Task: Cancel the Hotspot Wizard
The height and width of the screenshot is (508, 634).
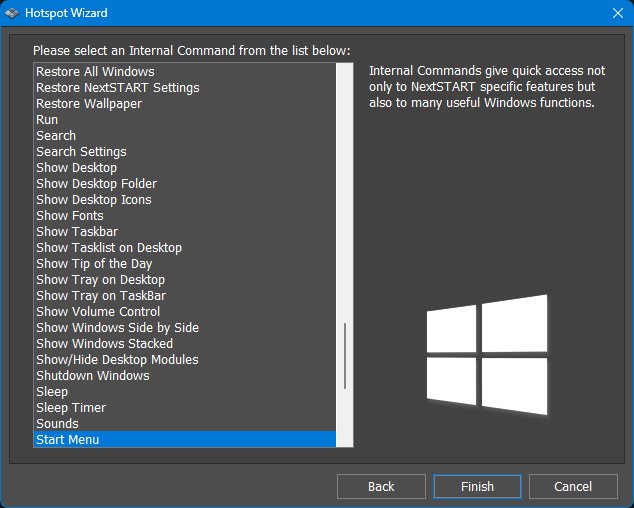Action: click(573, 486)
